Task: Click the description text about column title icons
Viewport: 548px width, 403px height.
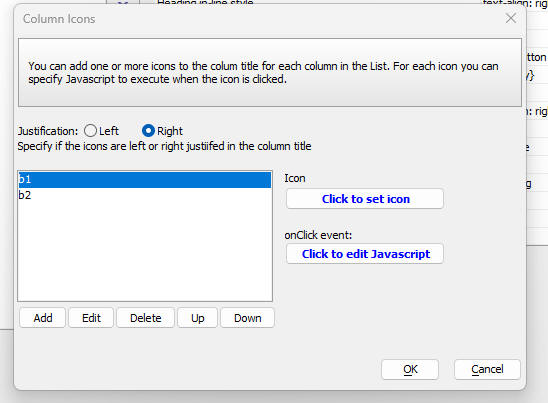Action: click(x=263, y=73)
